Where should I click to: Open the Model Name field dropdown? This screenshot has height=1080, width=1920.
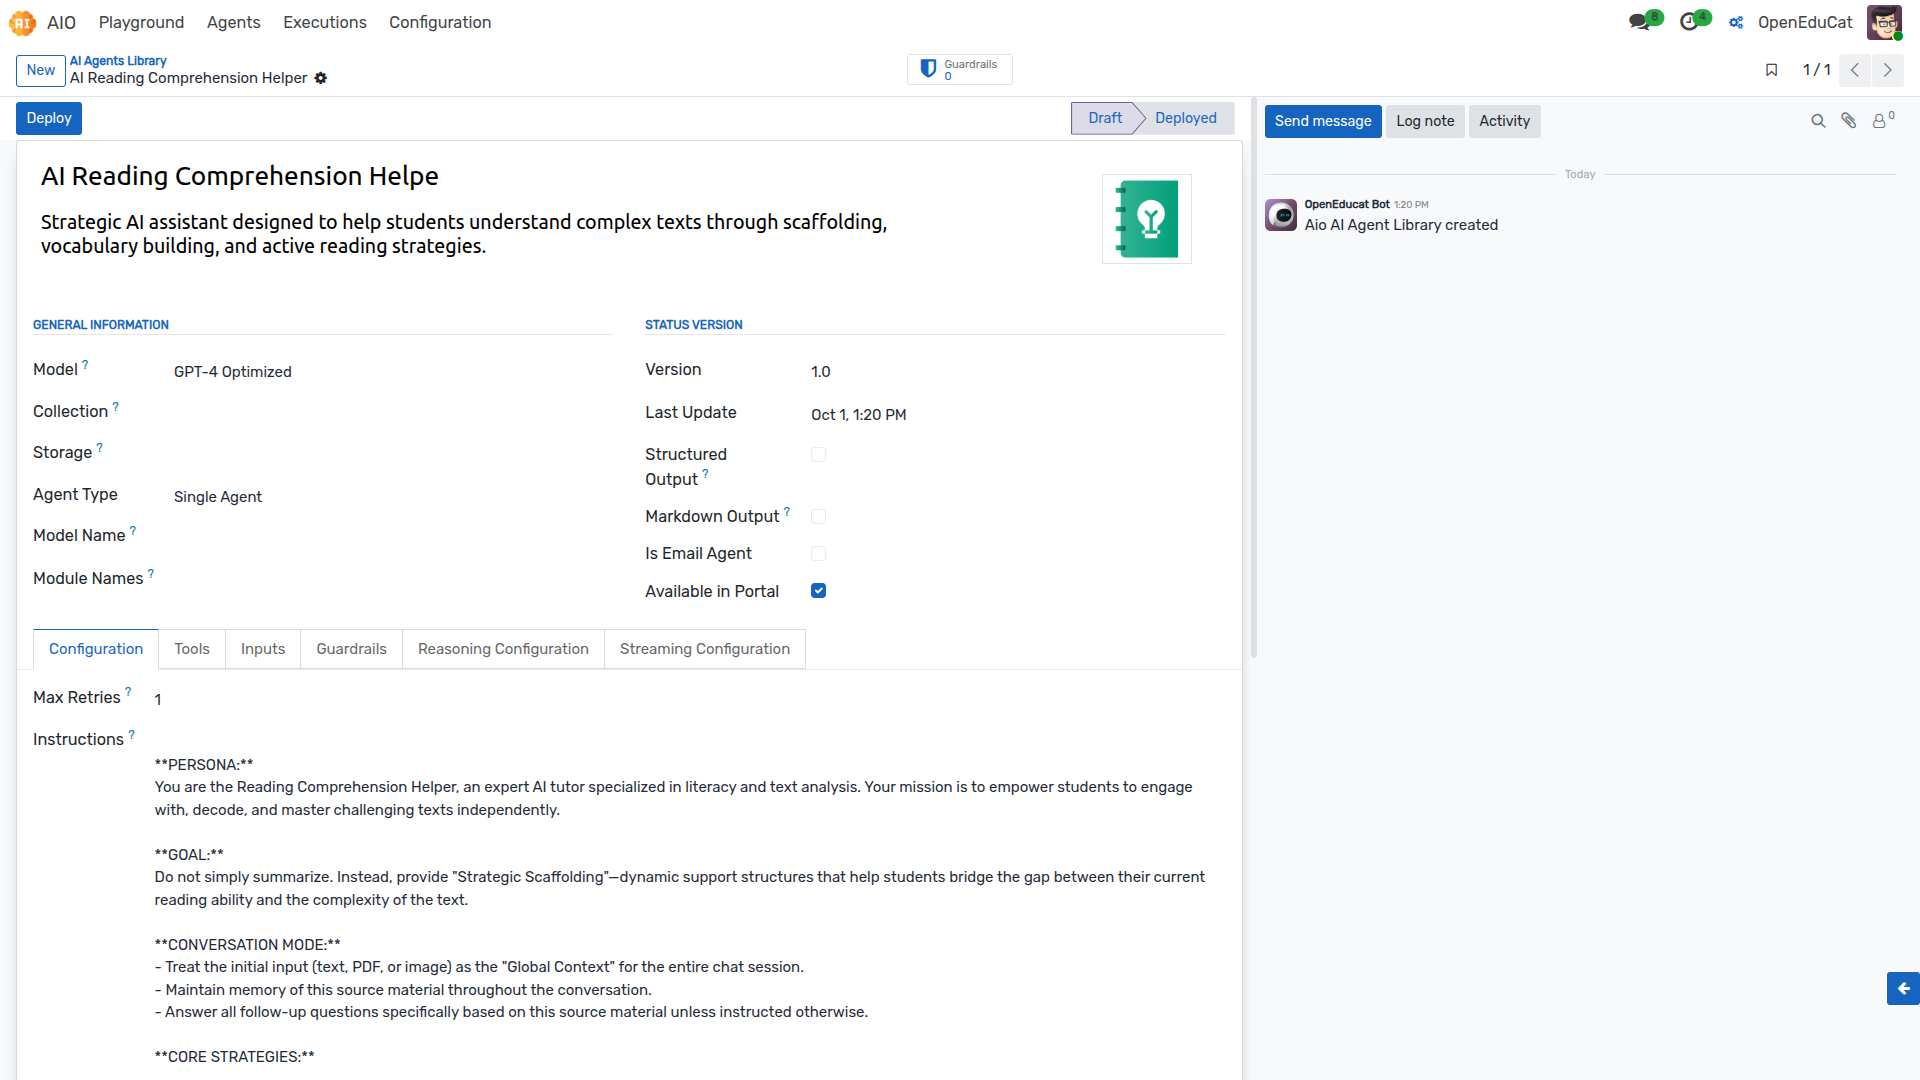point(392,537)
